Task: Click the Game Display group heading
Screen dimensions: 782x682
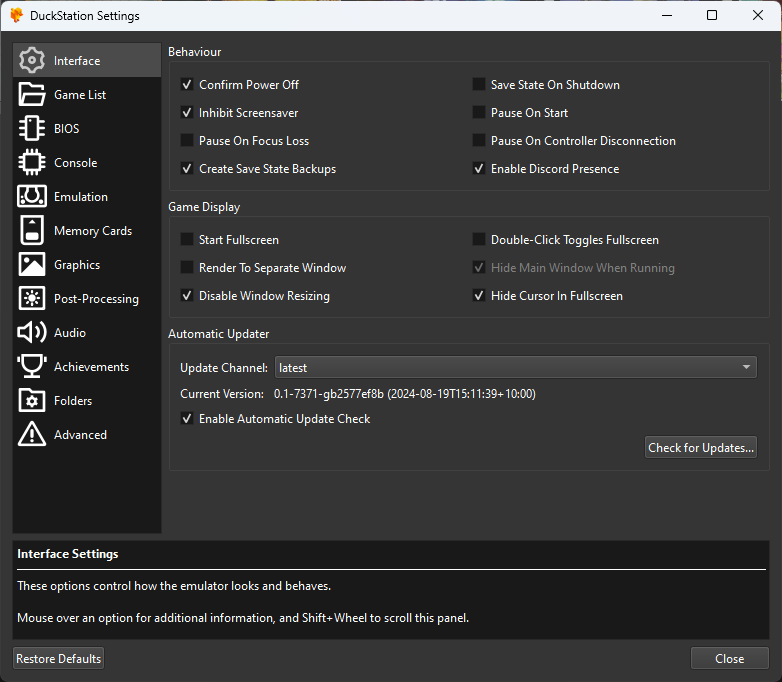Action: (204, 207)
